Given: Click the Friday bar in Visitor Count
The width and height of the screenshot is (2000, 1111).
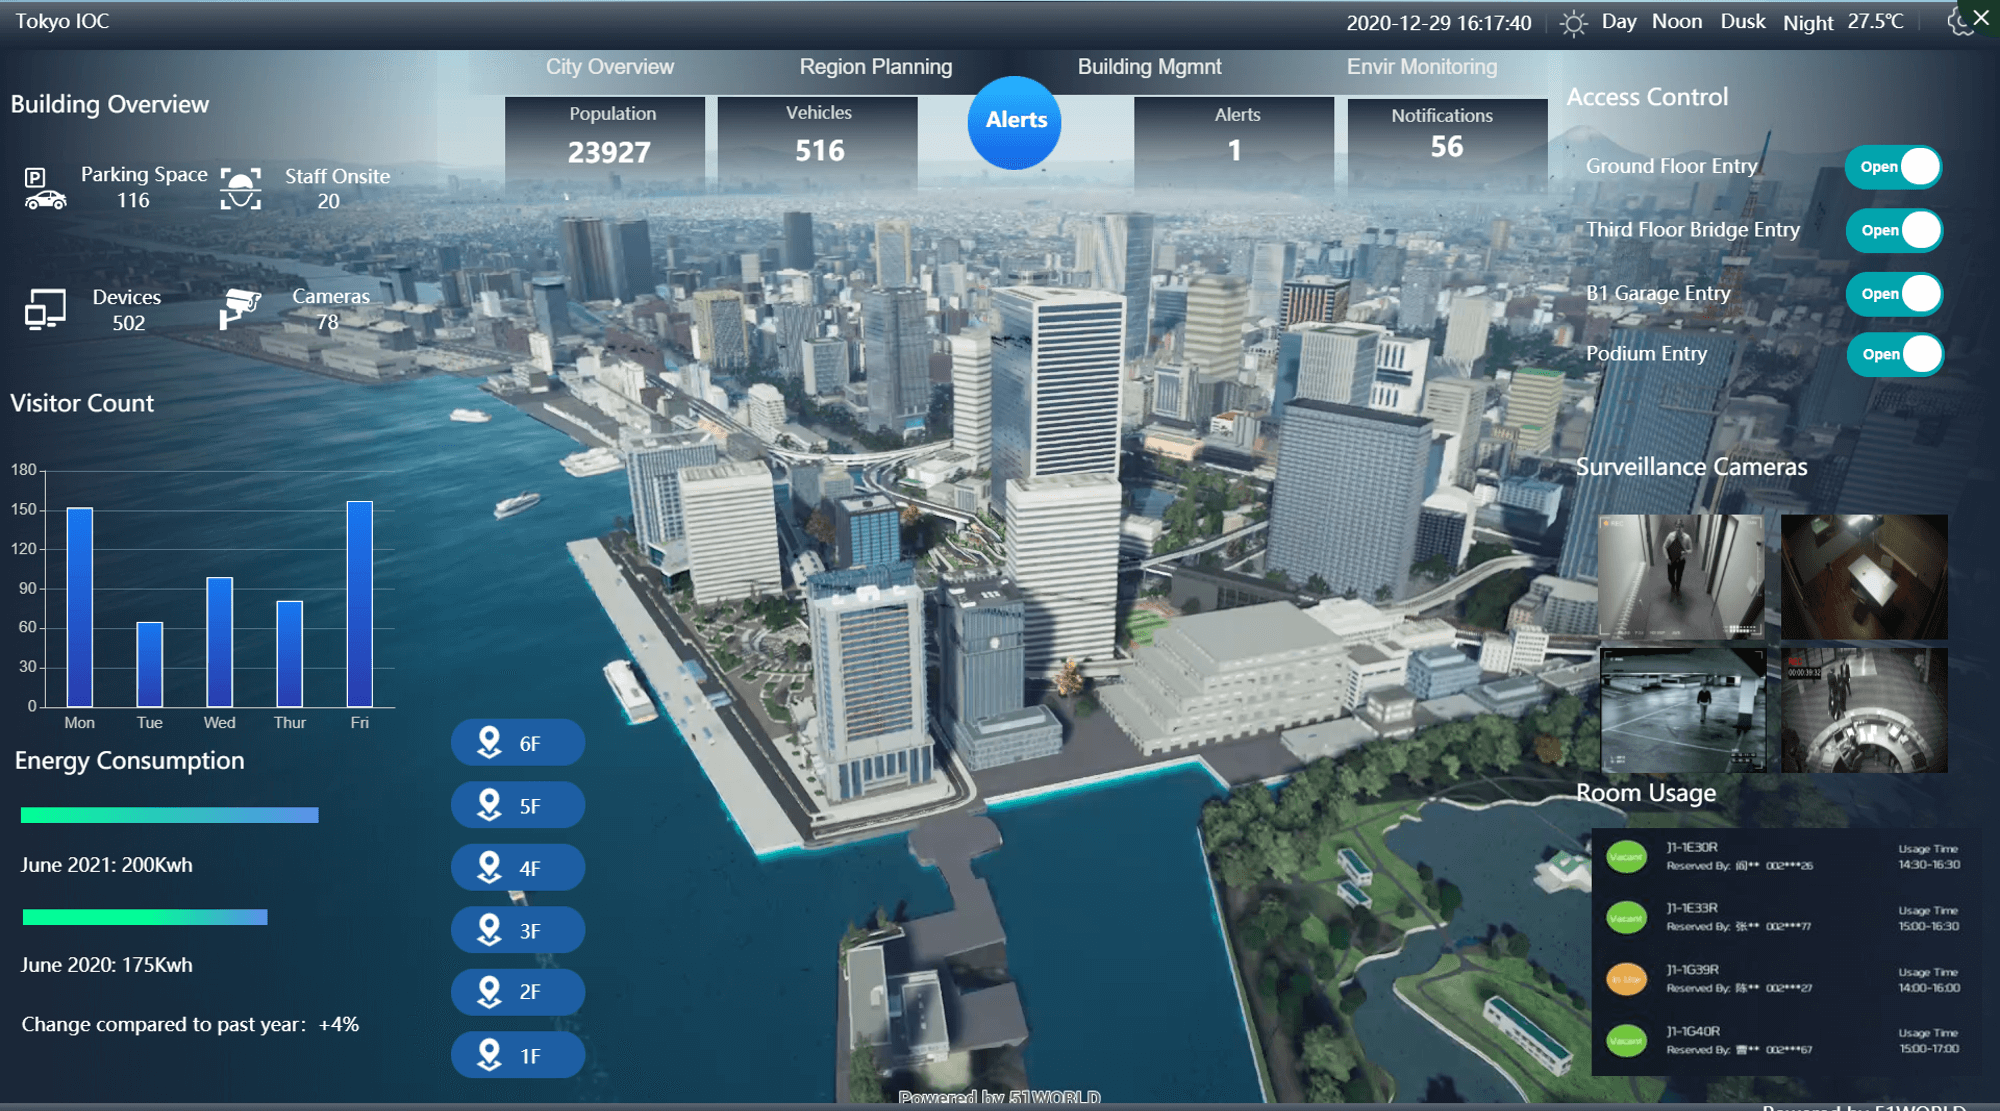Looking at the screenshot, I should pos(359,604).
